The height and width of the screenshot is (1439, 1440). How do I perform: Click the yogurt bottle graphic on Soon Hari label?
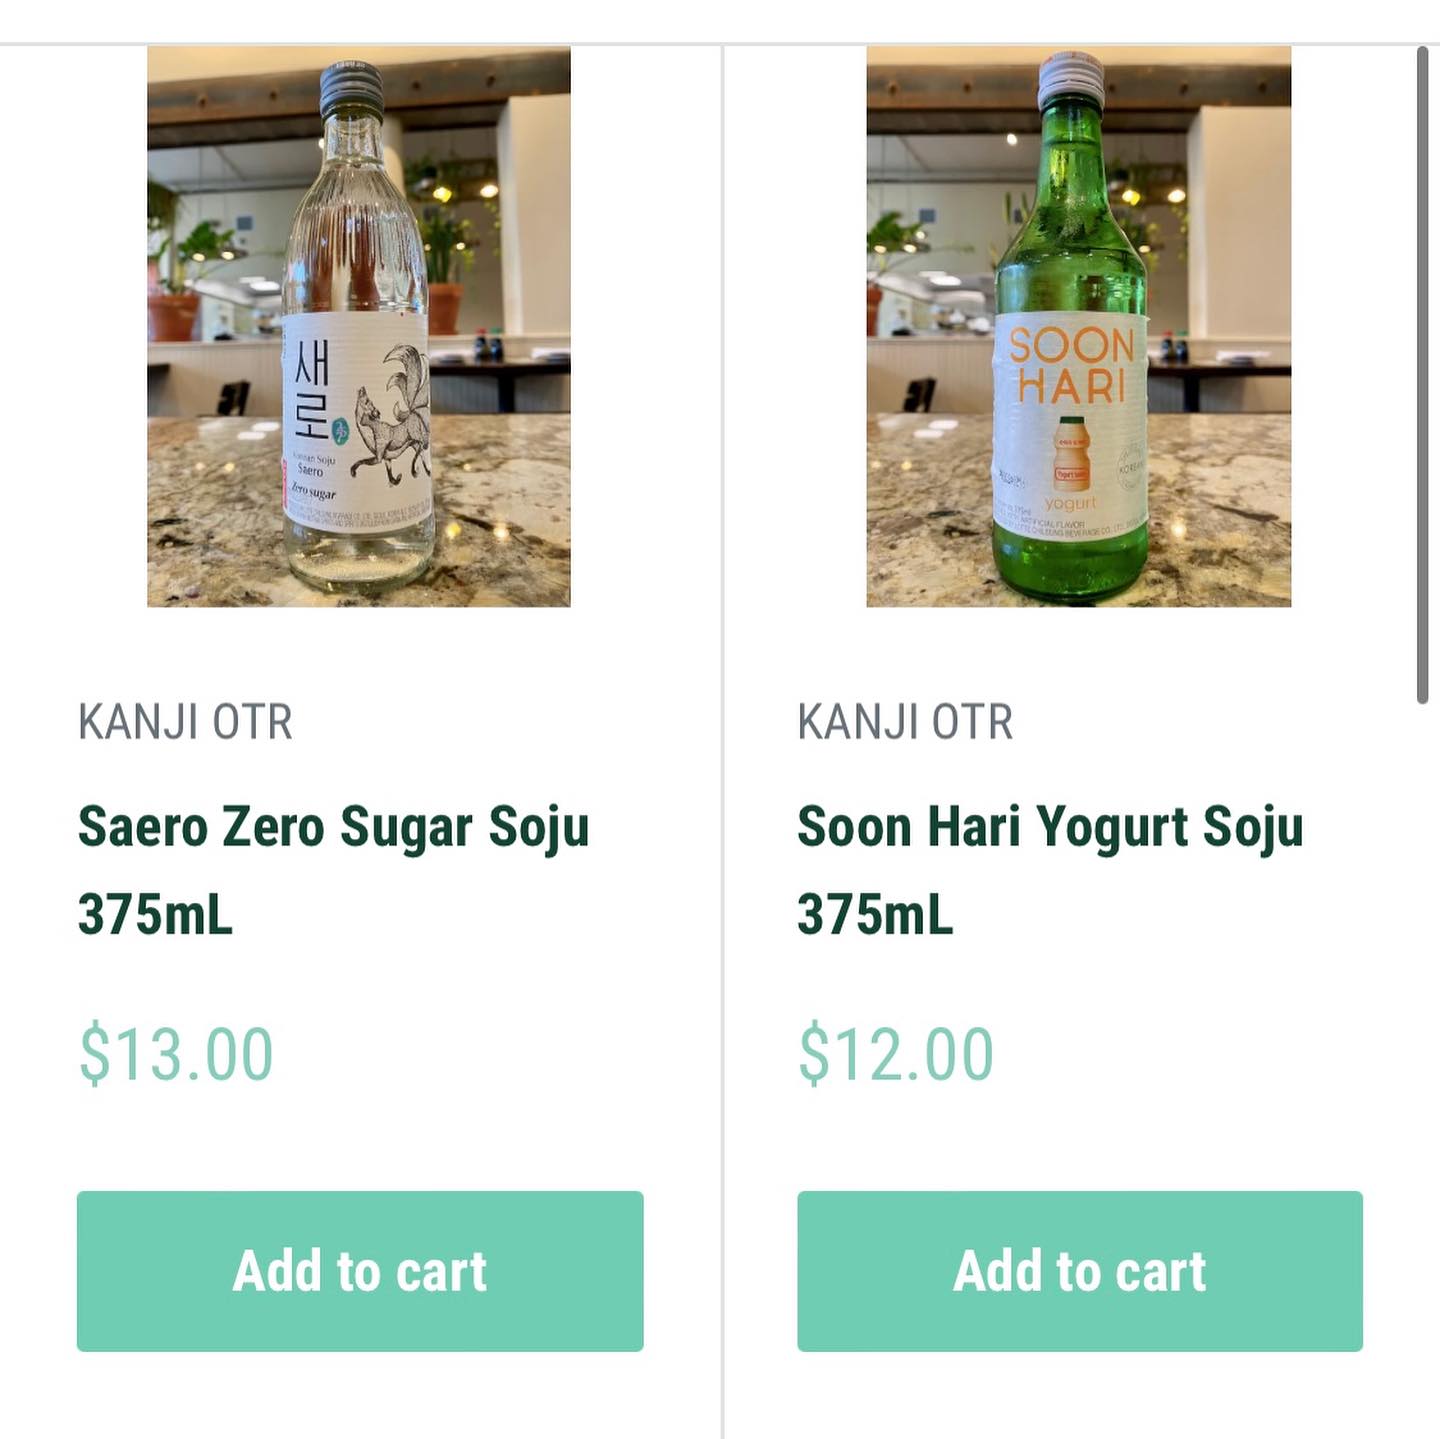tap(1071, 453)
